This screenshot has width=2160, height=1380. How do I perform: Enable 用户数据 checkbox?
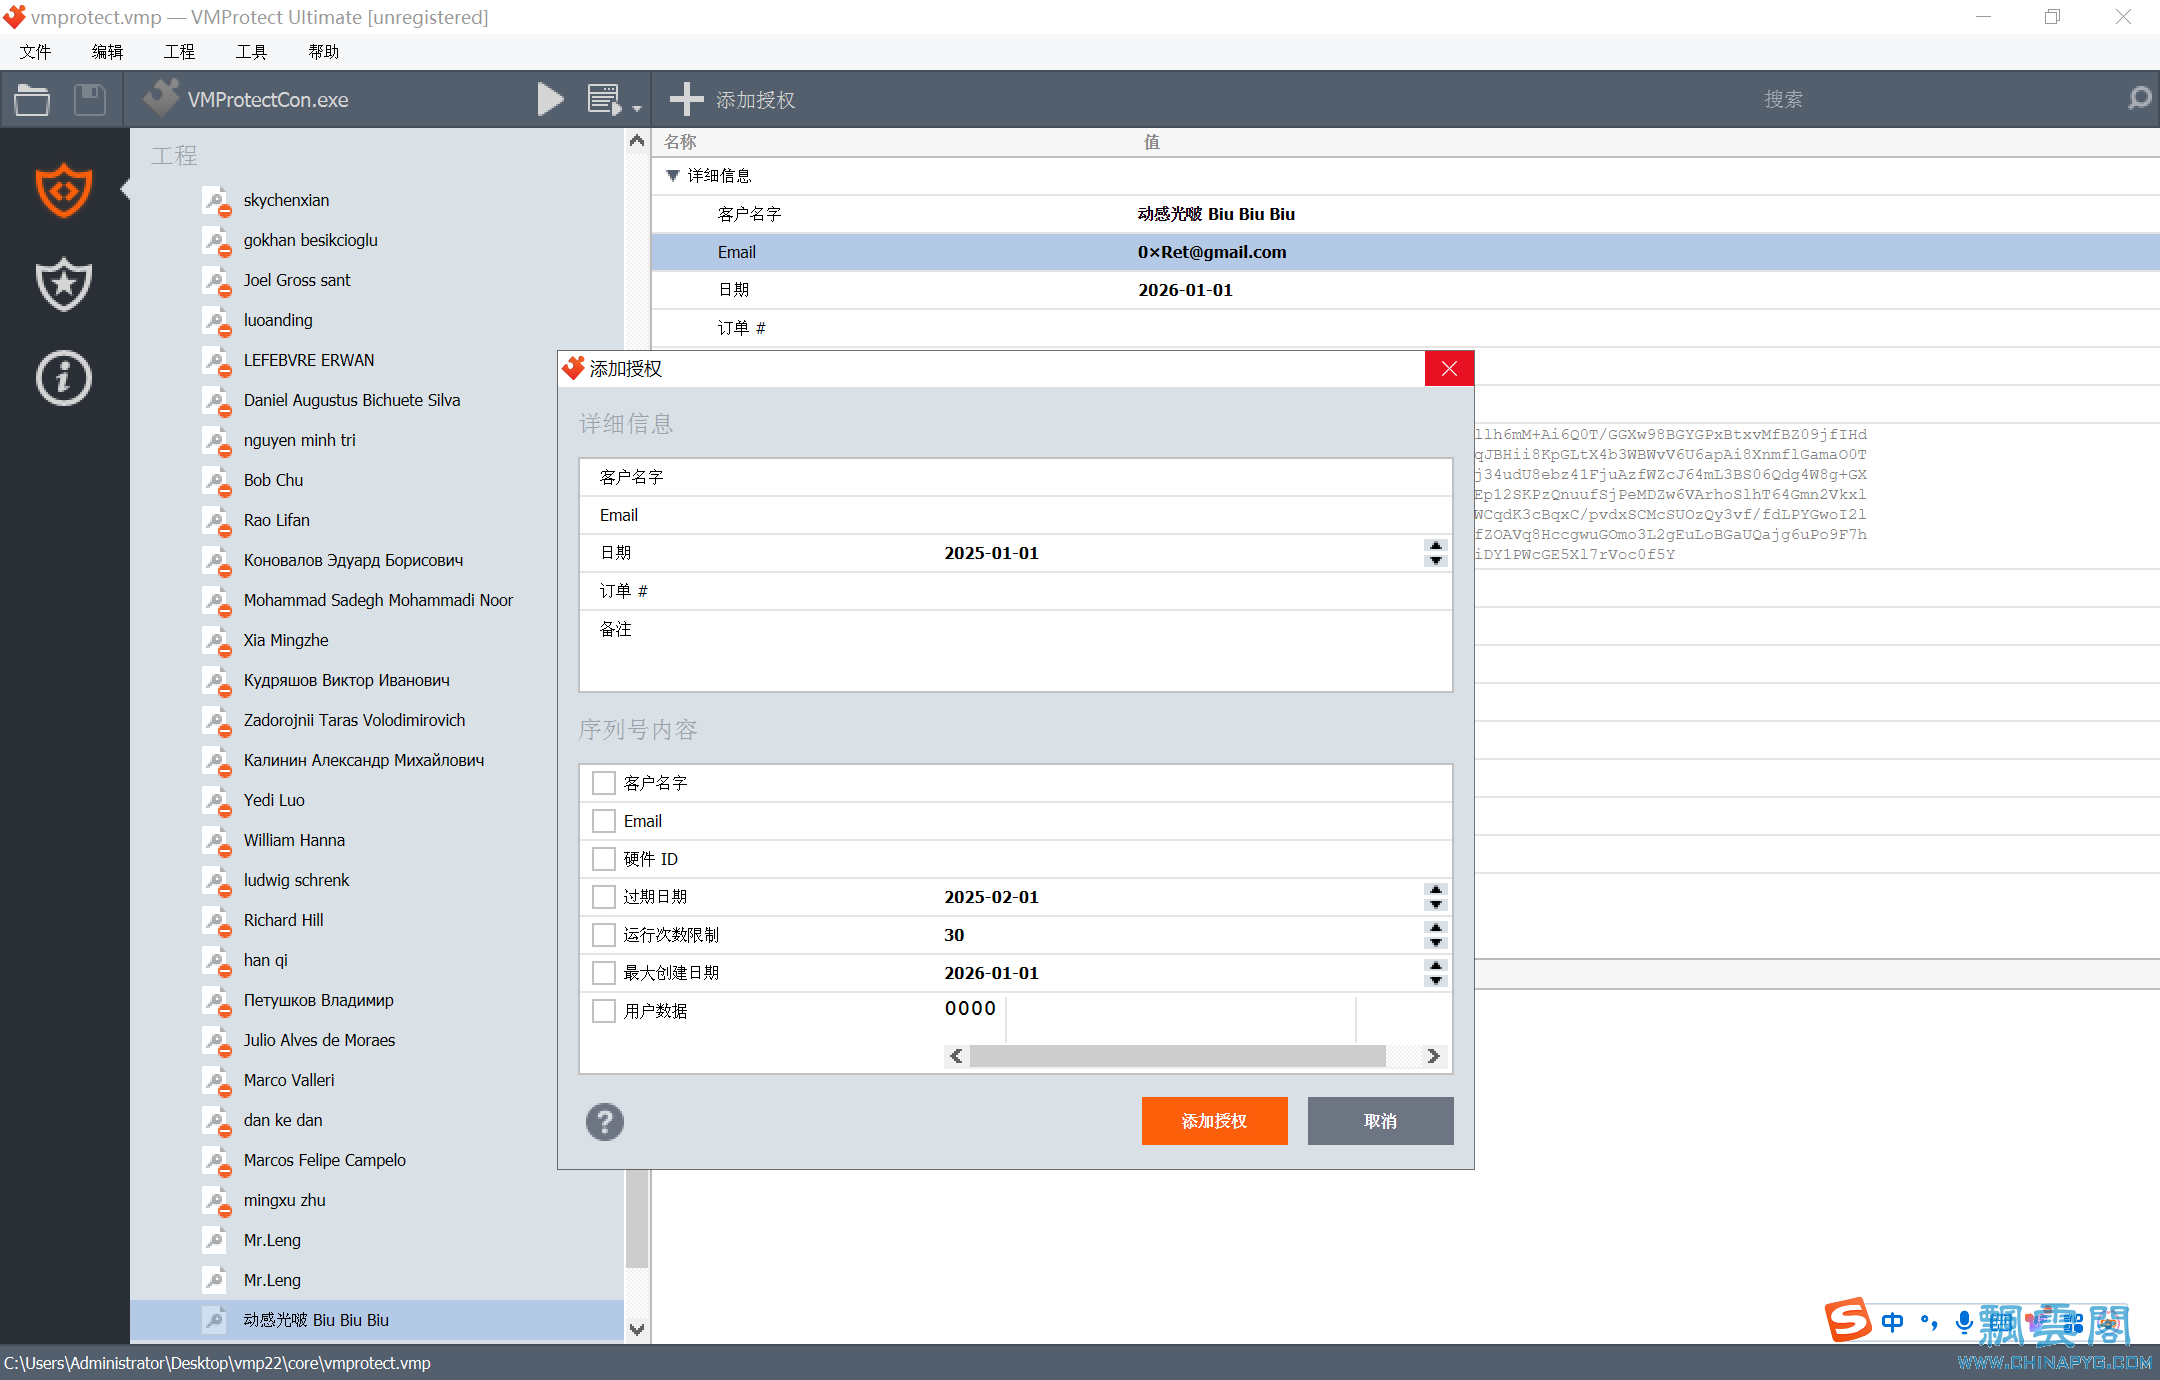click(604, 1011)
